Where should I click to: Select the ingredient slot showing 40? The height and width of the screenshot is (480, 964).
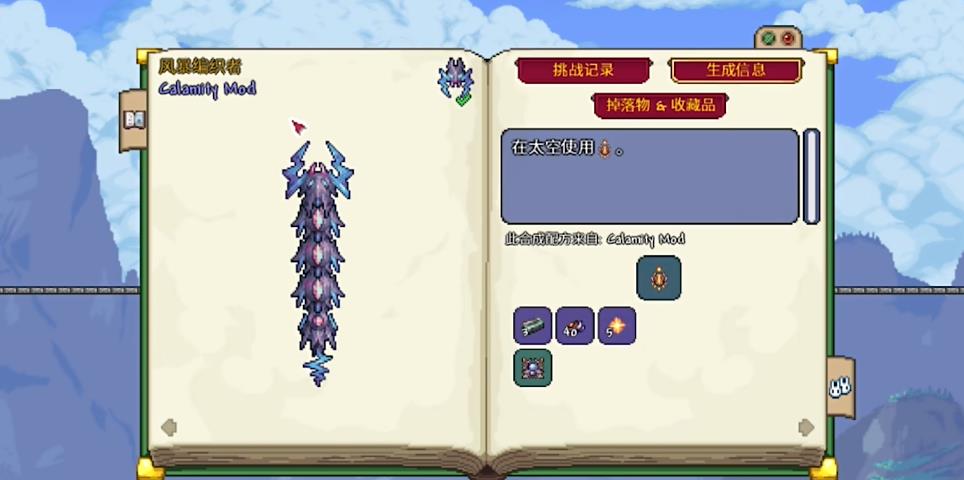(x=575, y=326)
